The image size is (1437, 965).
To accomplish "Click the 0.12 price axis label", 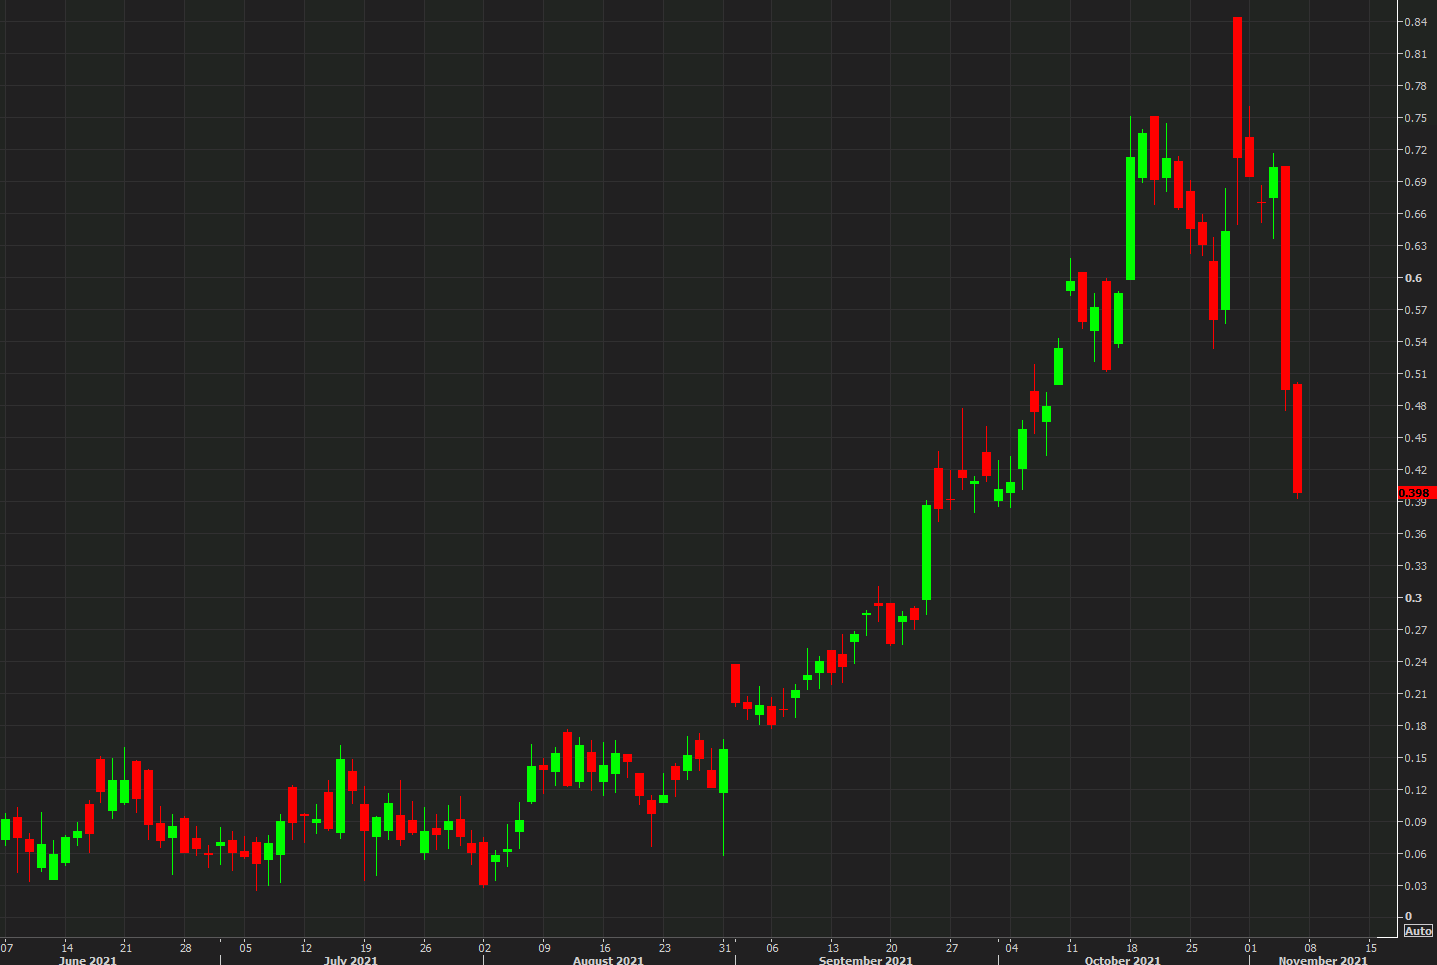I will tap(1415, 790).
